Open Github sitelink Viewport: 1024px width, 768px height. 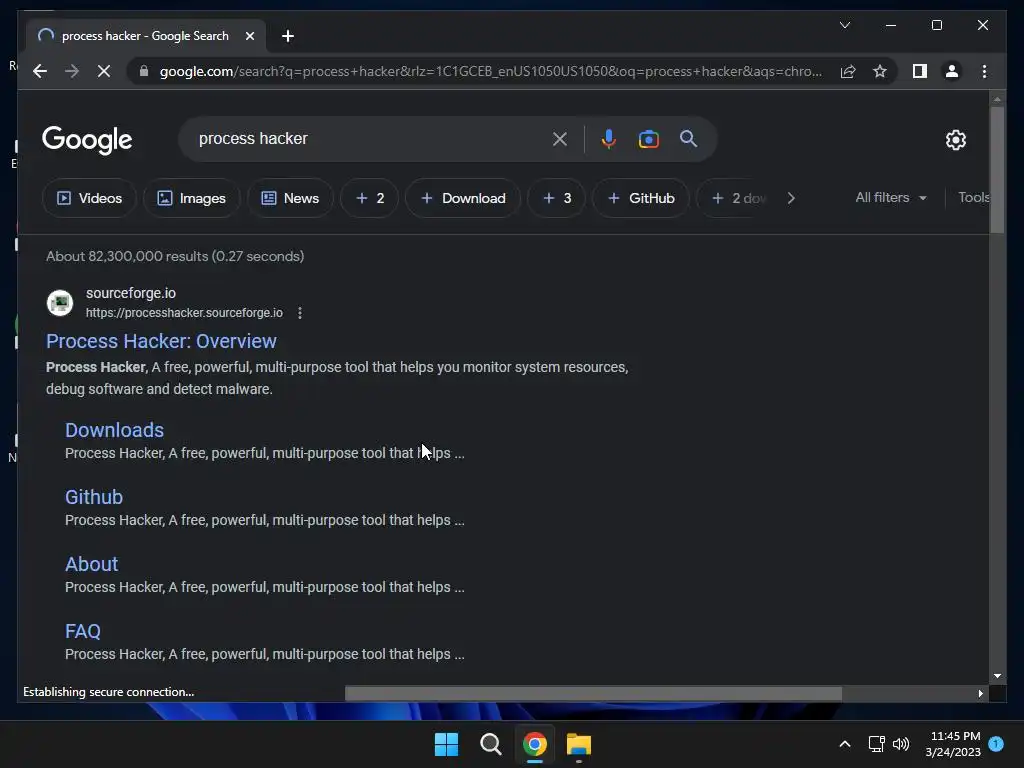94,497
